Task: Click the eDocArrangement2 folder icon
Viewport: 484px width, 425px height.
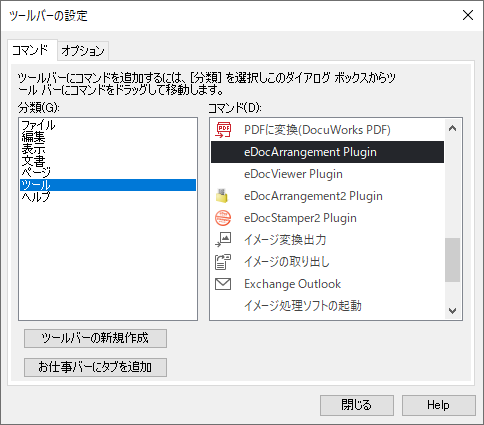Action: [222, 196]
